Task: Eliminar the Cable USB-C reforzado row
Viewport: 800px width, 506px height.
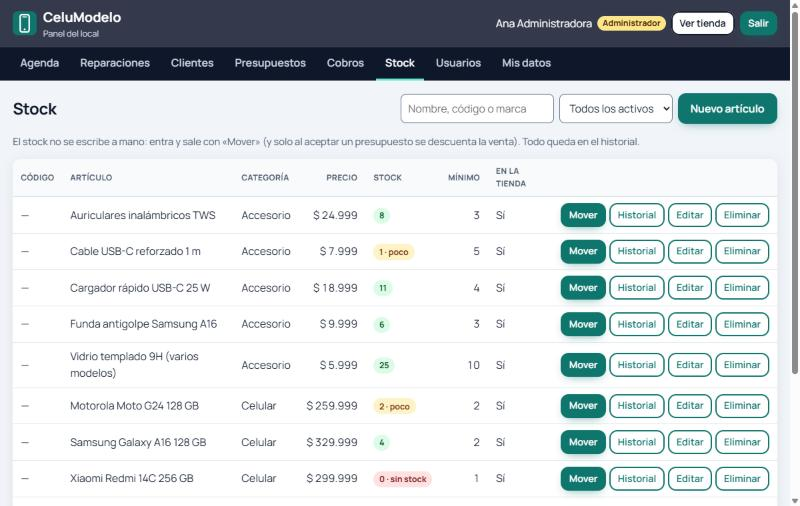Action: (x=742, y=251)
